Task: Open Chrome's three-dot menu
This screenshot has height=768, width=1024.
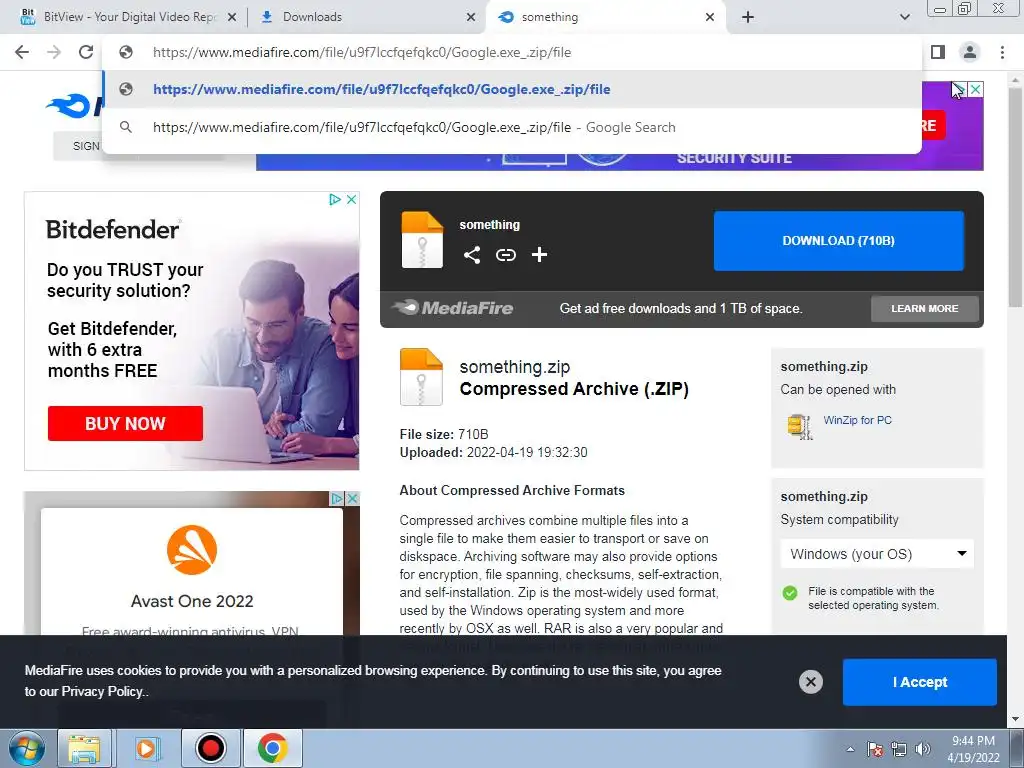Action: [x=1002, y=52]
